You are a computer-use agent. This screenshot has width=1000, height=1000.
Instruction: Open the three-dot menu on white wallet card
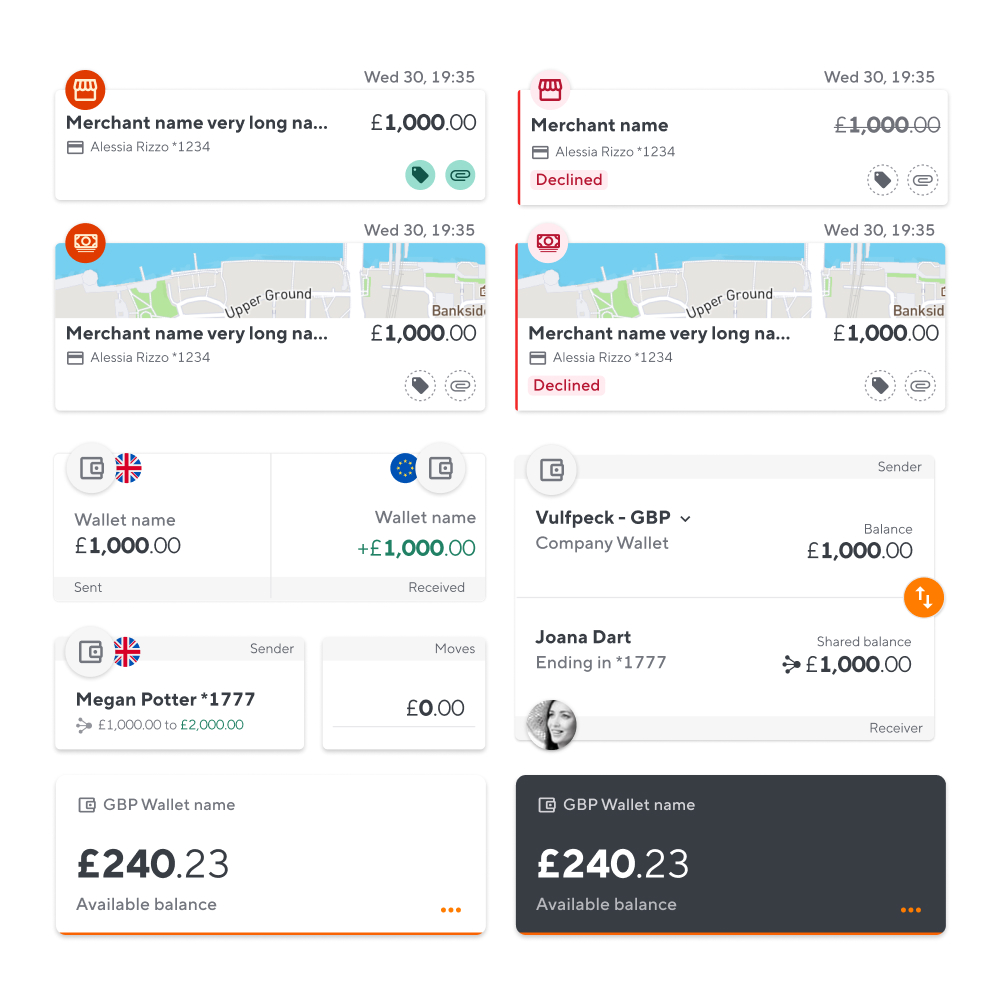point(450,910)
